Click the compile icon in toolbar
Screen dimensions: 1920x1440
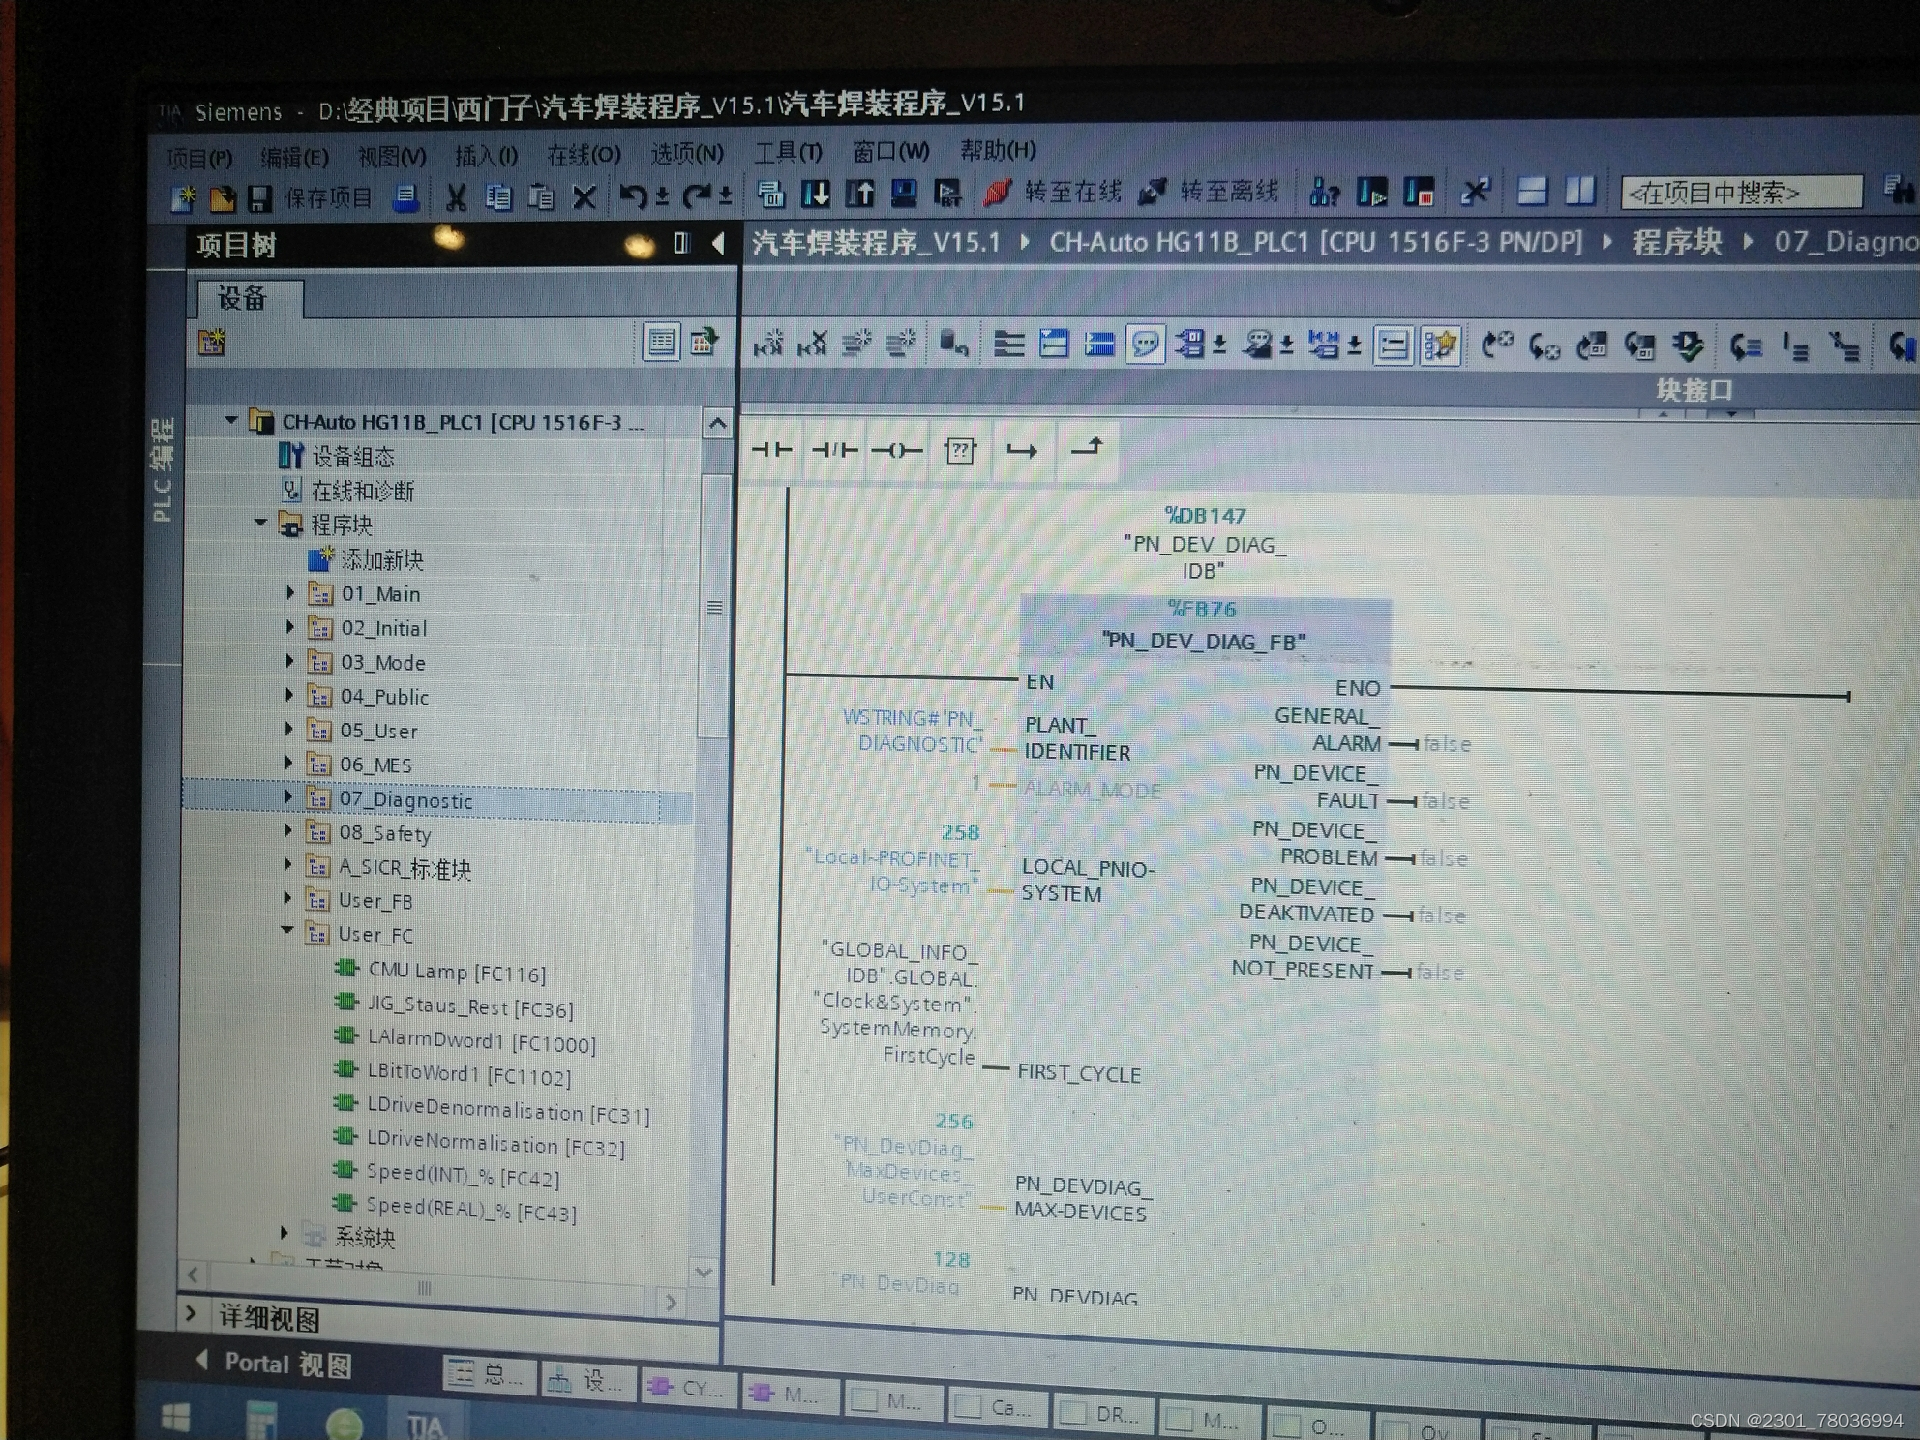[771, 193]
